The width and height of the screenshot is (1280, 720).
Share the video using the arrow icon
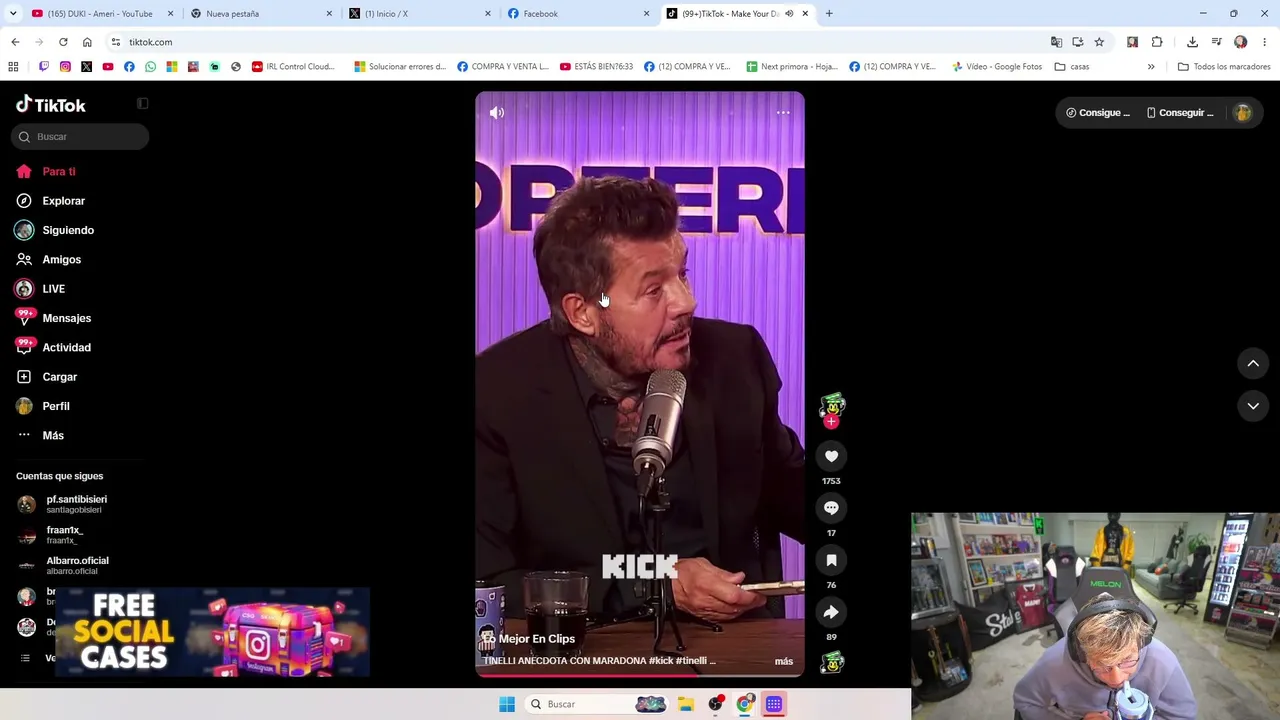point(831,612)
